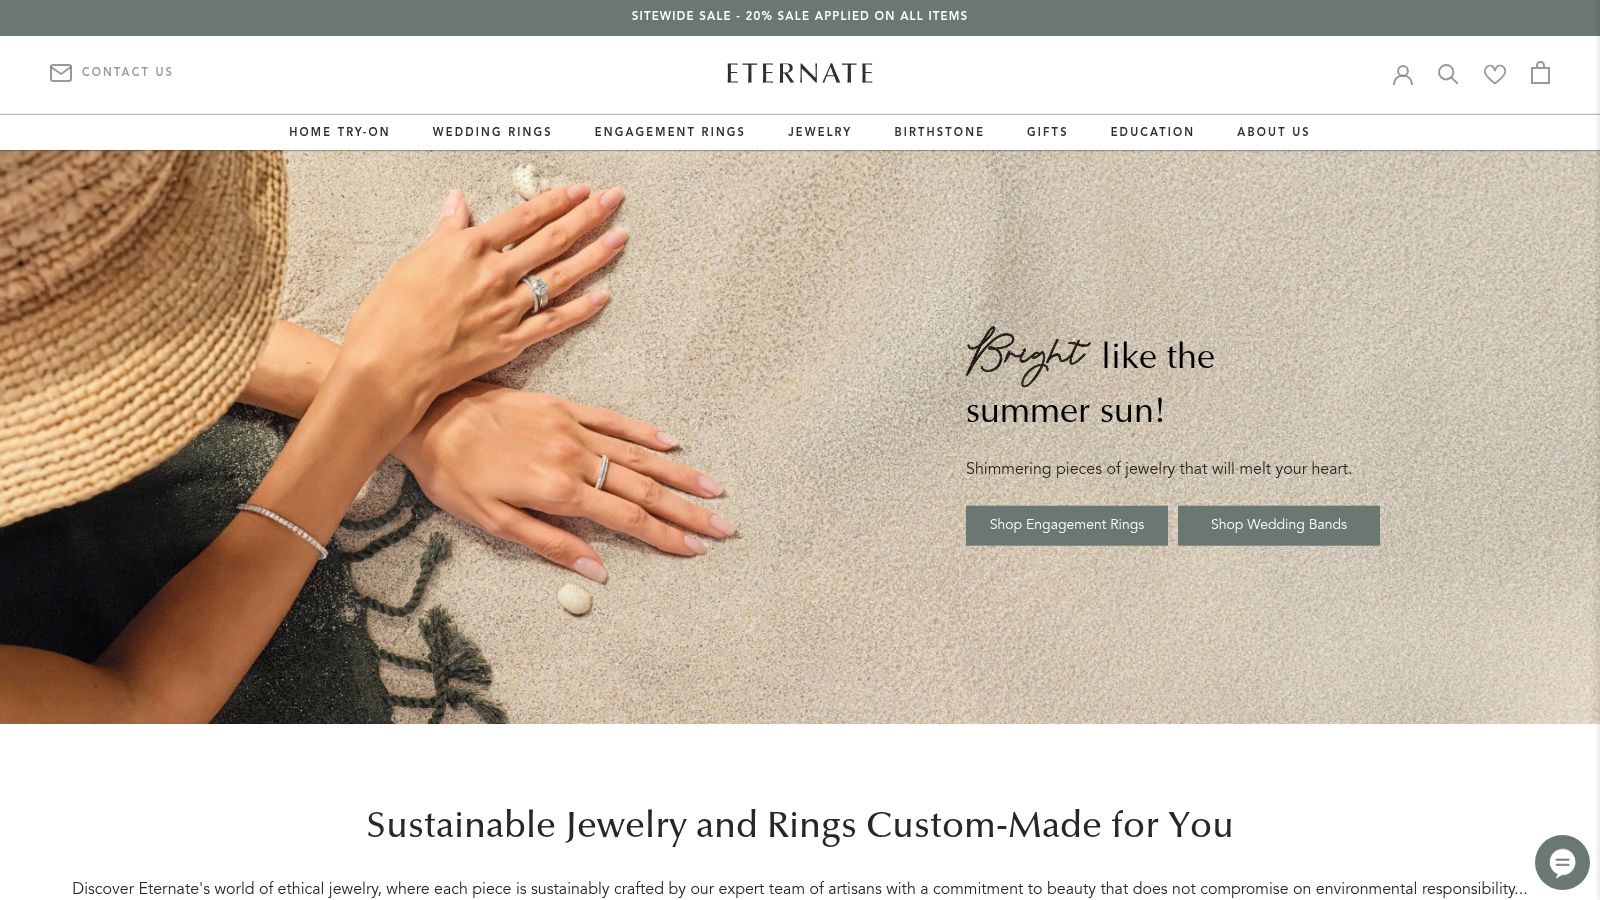The height and width of the screenshot is (900, 1600).
Task: Click Shop Engagement Rings button
Action: pos(1067,525)
